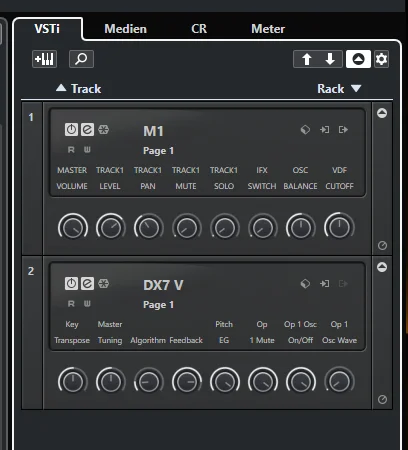408x450 pixels.
Task: Open the M1 instrument editor (e button)
Action: click(87, 129)
